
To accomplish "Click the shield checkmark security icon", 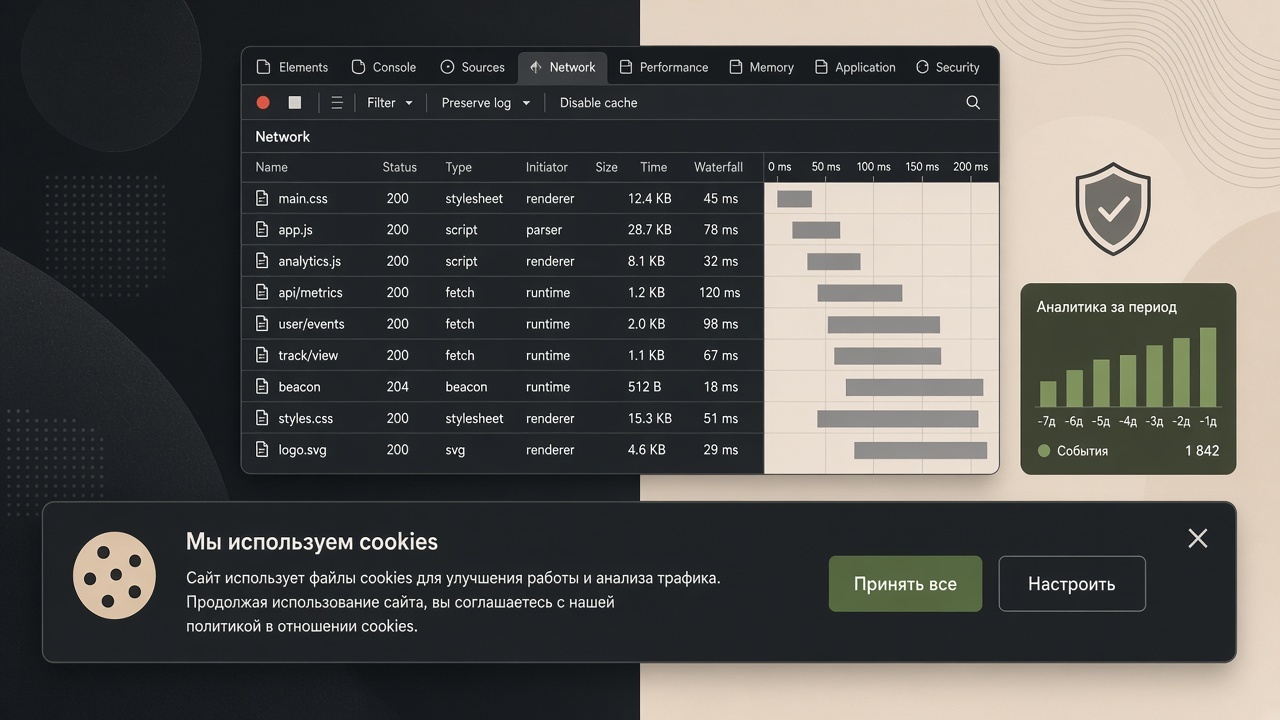I will click(1113, 208).
